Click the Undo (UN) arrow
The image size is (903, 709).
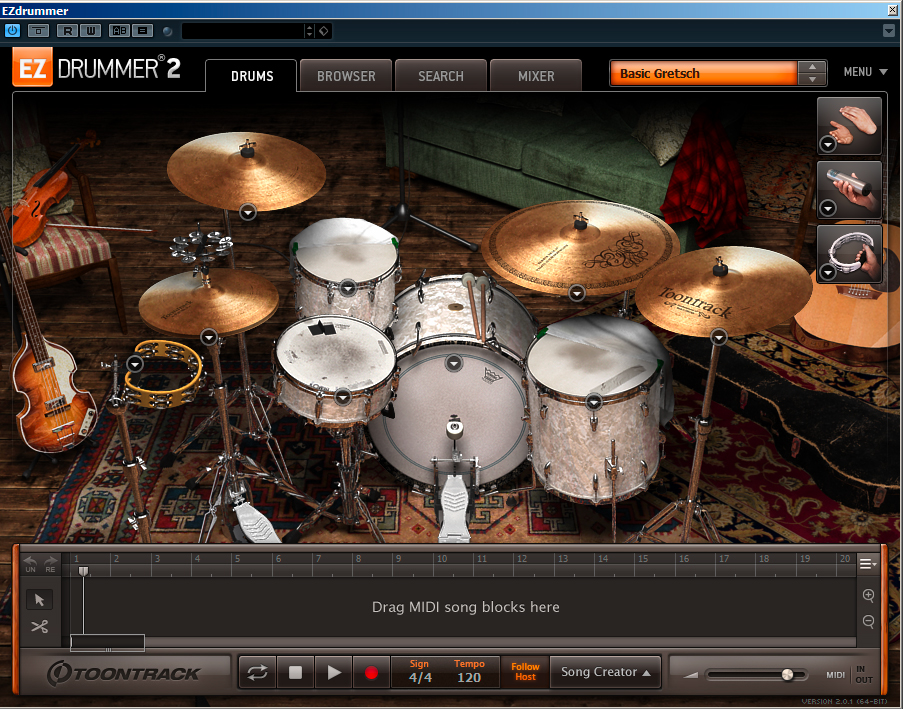[31, 564]
